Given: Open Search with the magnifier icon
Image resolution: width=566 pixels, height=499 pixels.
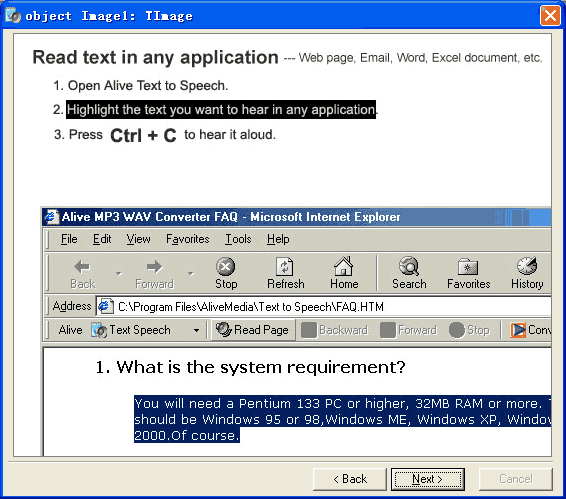Looking at the screenshot, I should 409,266.
